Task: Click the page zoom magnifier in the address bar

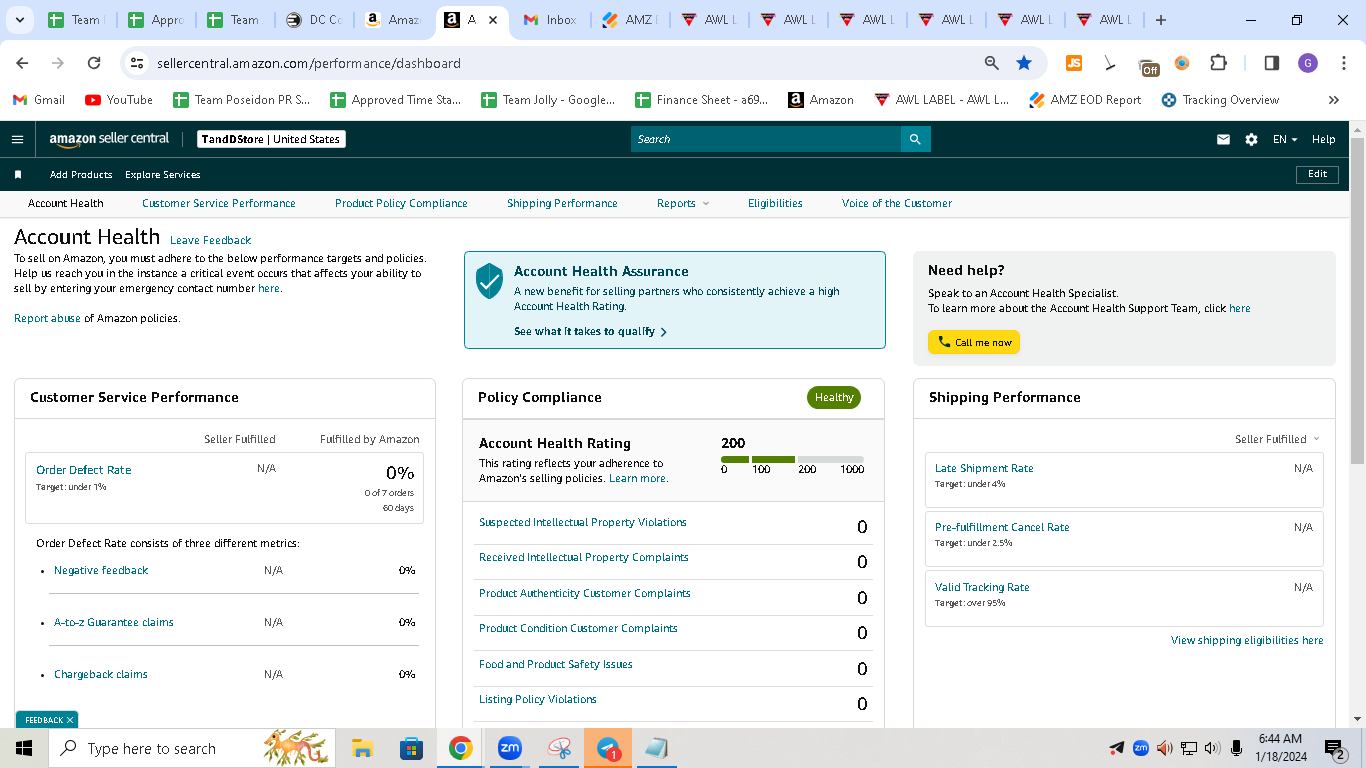Action: (992, 63)
